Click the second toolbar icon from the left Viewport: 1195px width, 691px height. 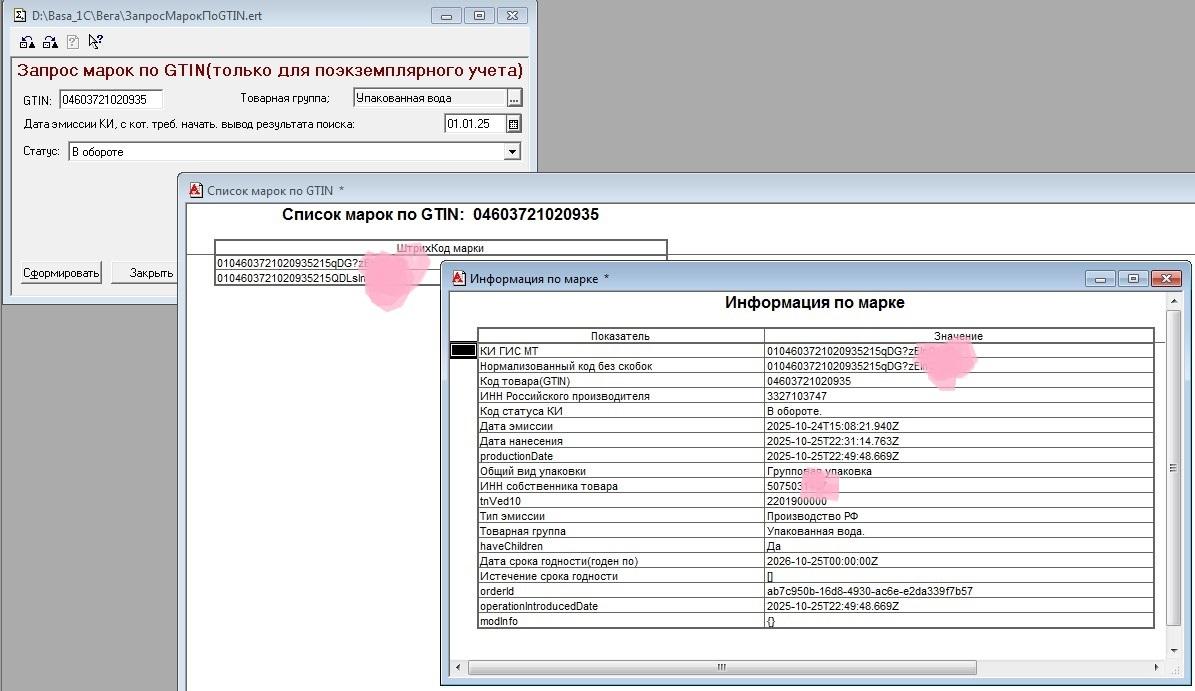point(50,42)
